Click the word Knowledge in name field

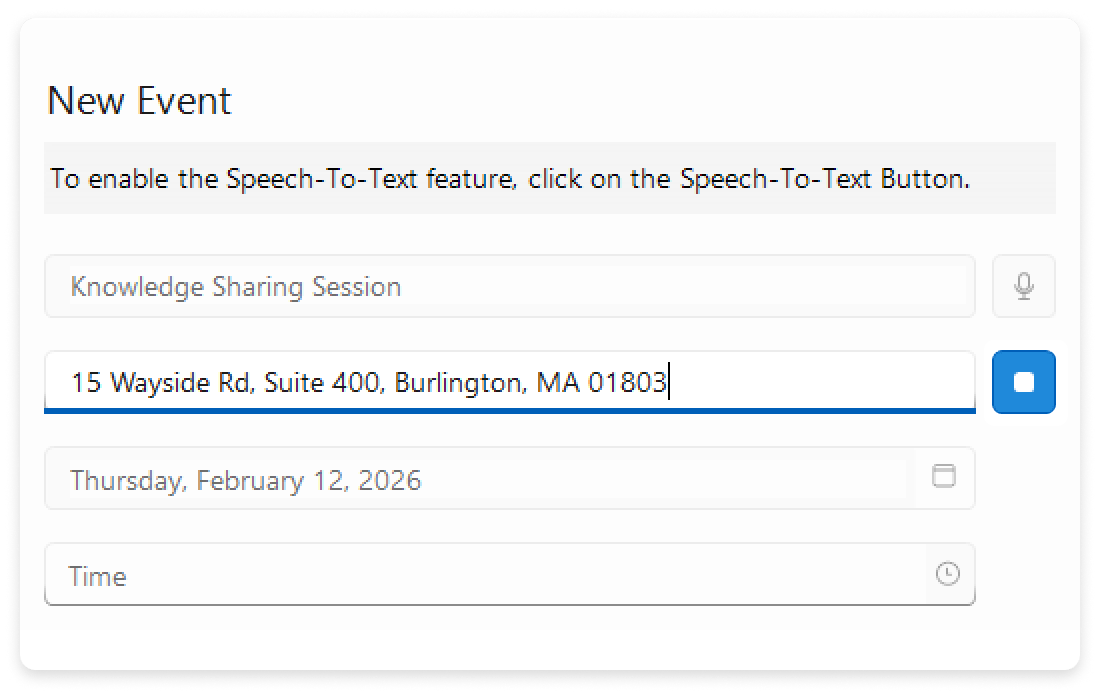[137, 288]
